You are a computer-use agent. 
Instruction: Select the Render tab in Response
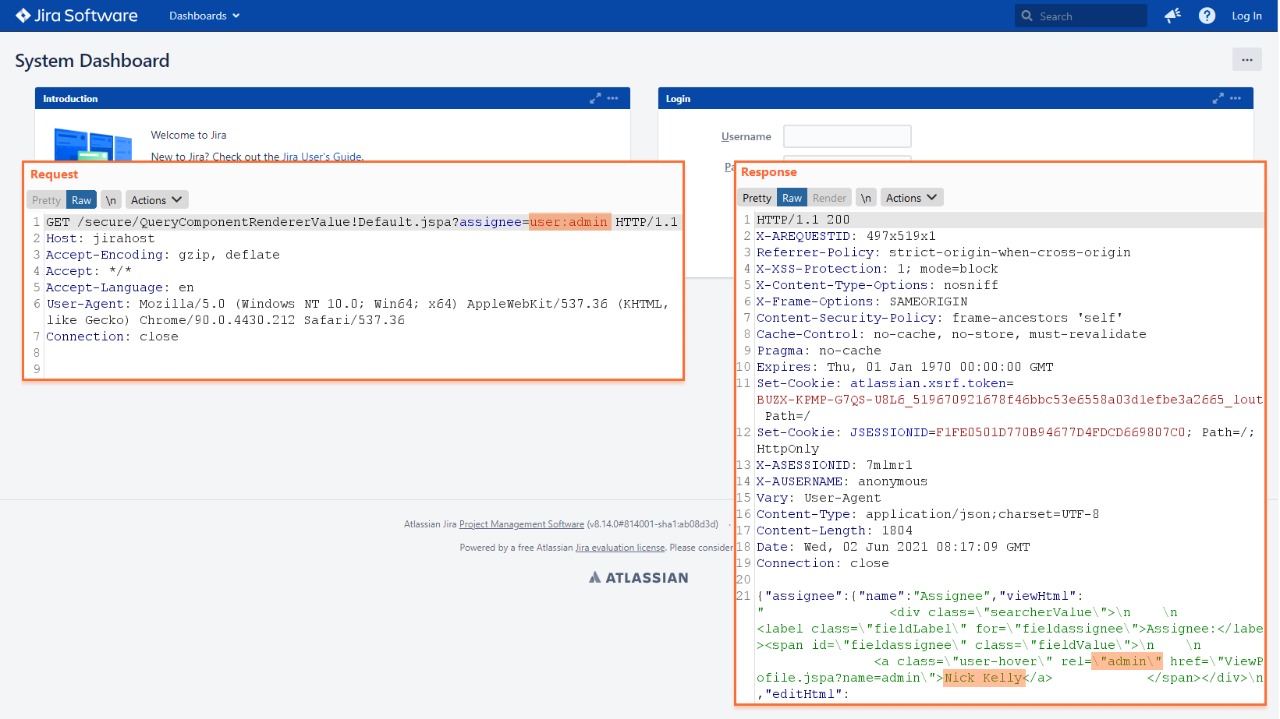pyautogui.click(x=829, y=198)
